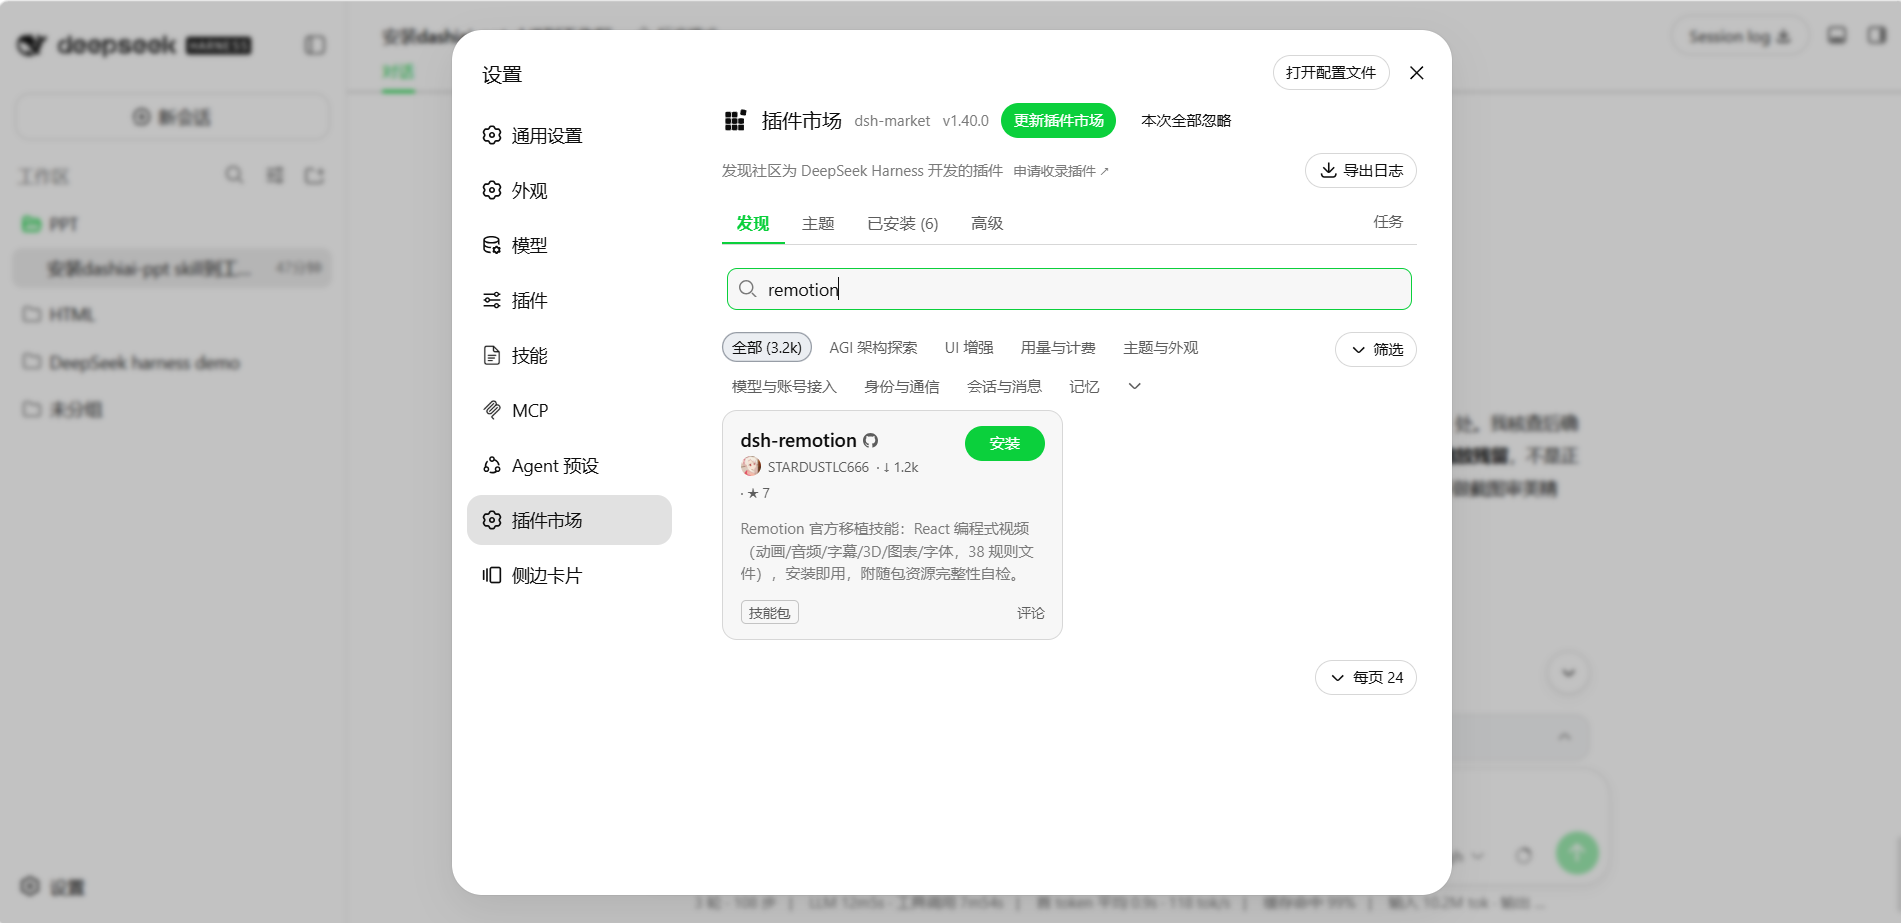
Task: Open 侧边卡片 settings section
Action: coord(569,575)
